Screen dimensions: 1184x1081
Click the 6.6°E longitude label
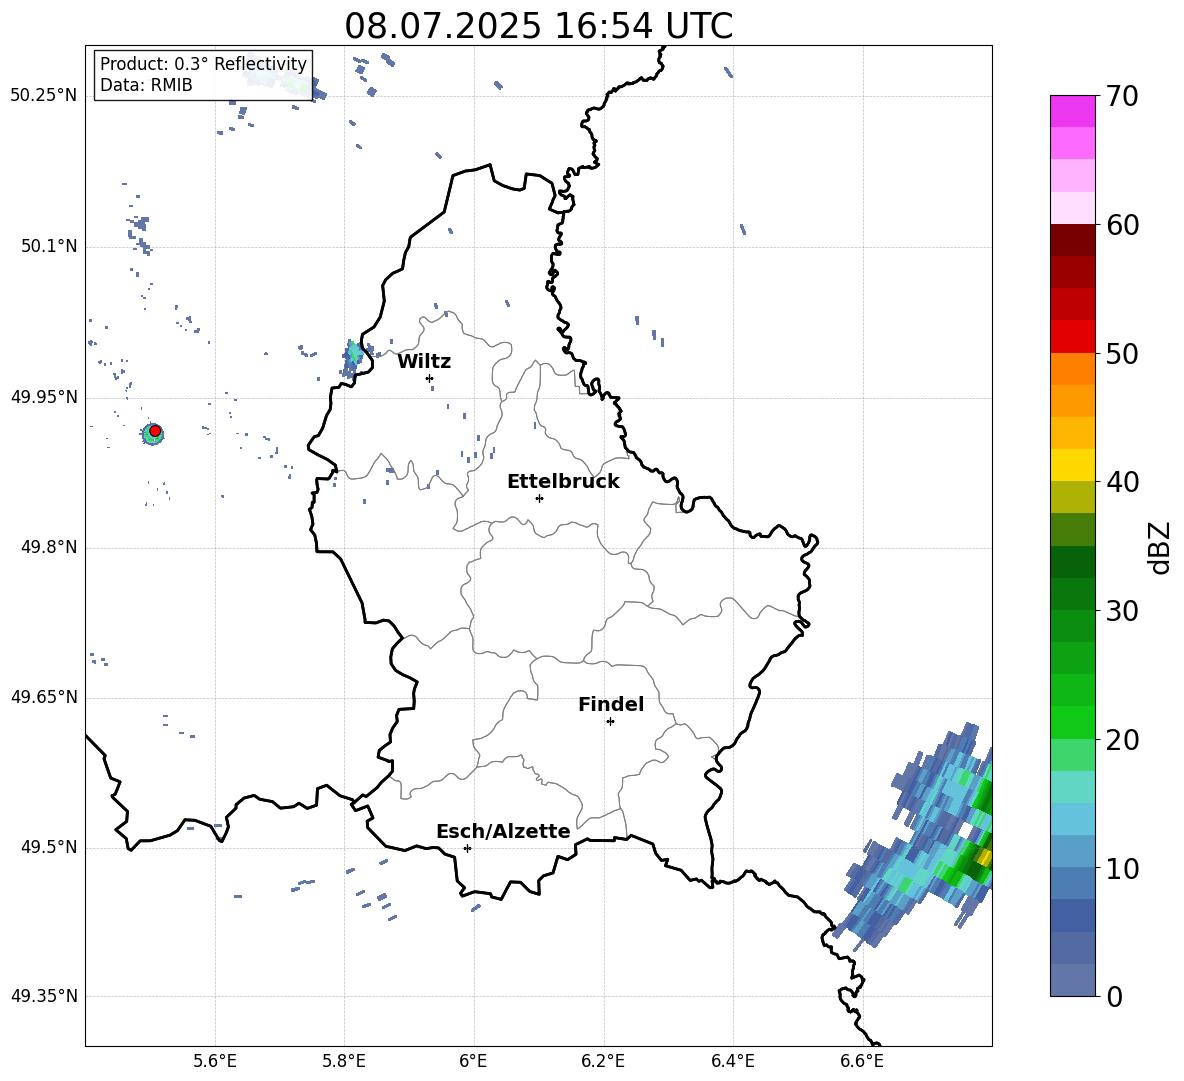pyautogui.click(x=862, y=1062)
